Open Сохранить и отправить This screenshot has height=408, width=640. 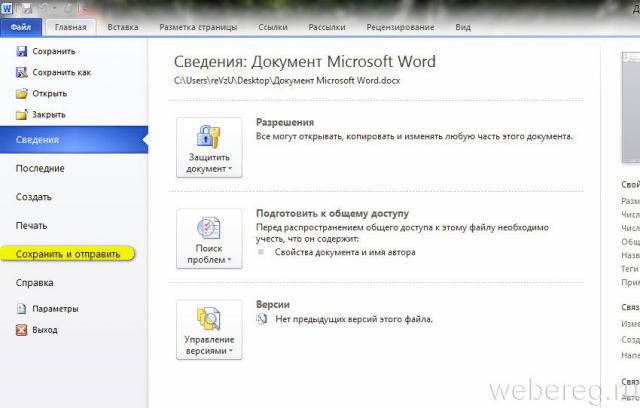click(68, 254)
